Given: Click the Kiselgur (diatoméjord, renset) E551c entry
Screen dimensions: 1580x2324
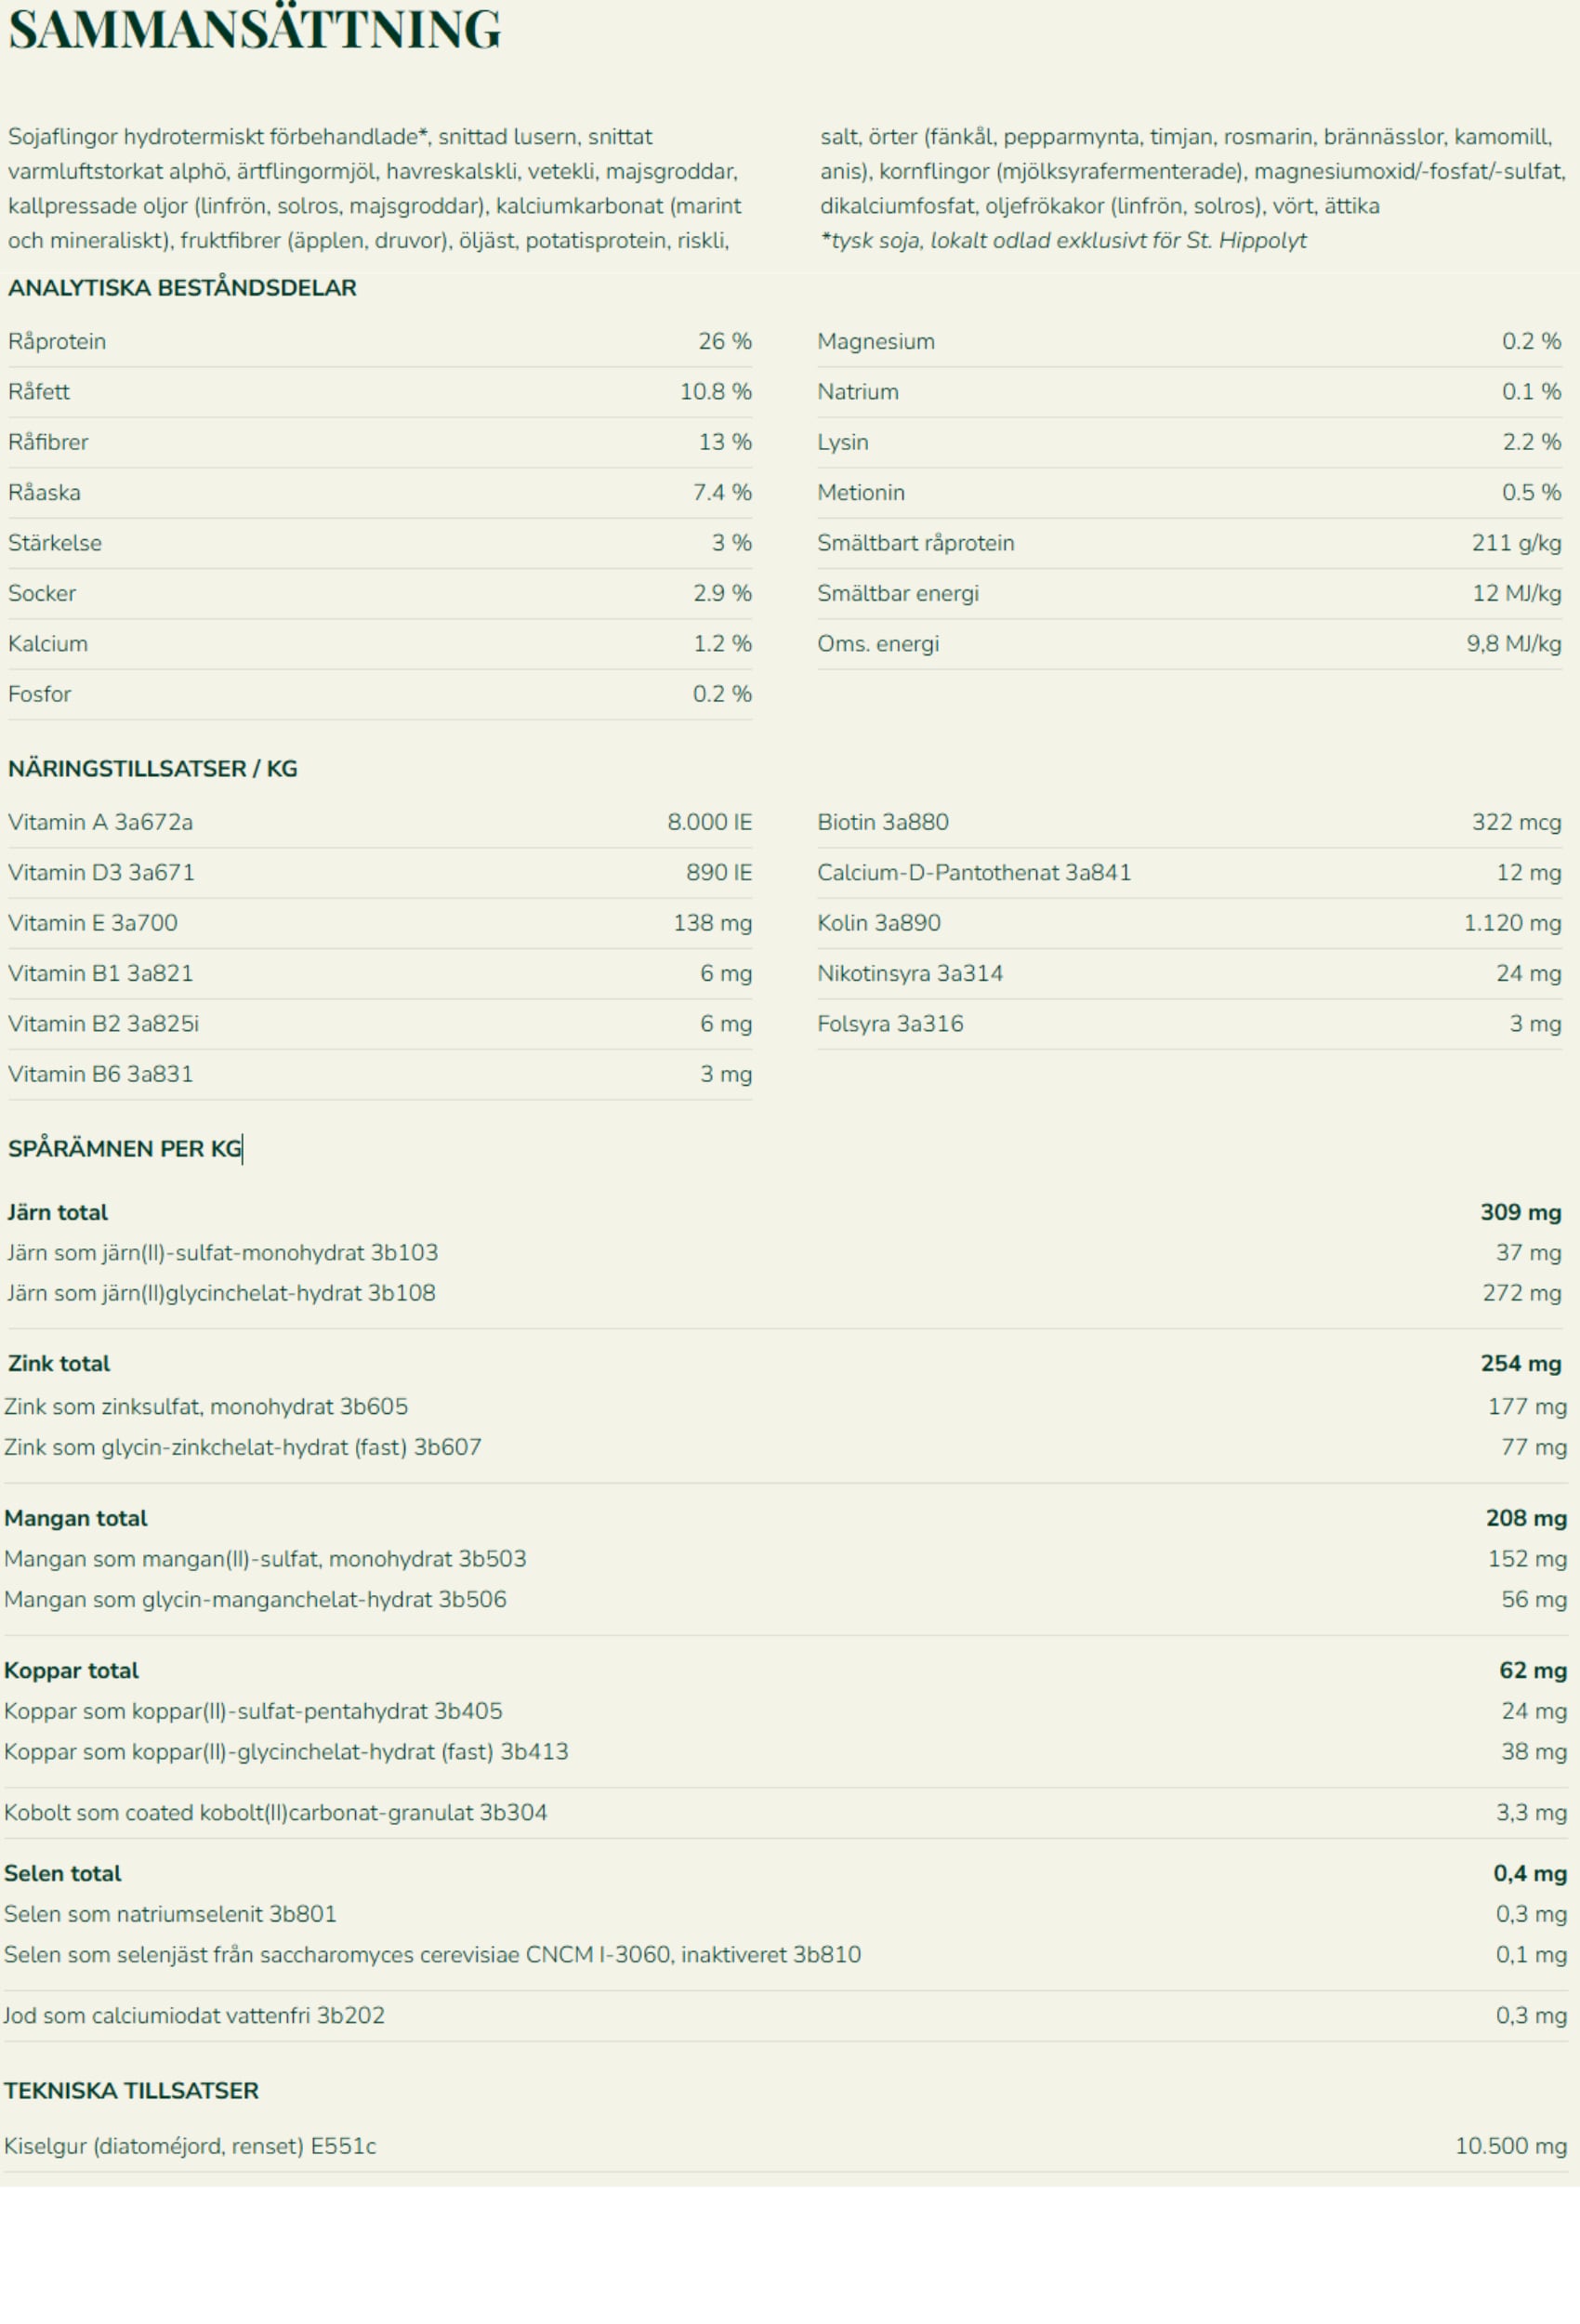Looking at the screenshot, I should (x=190, y=2146).
